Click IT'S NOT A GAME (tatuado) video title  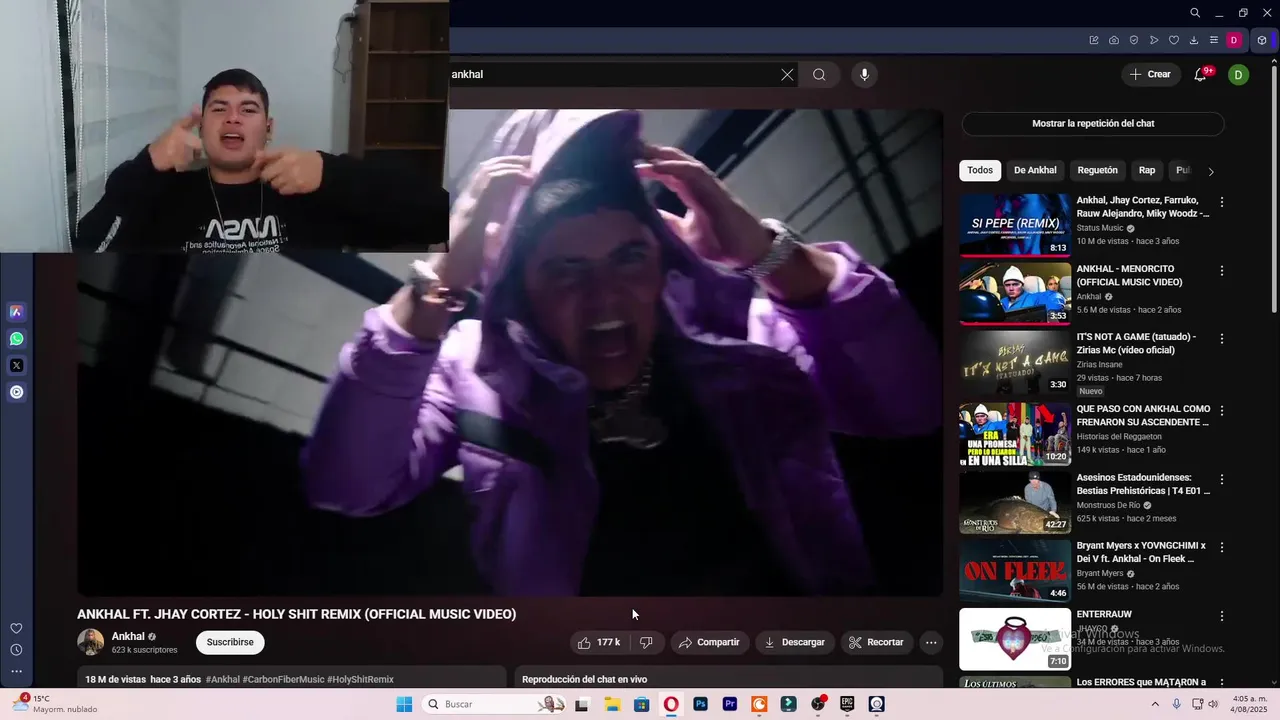[1136, 344]
